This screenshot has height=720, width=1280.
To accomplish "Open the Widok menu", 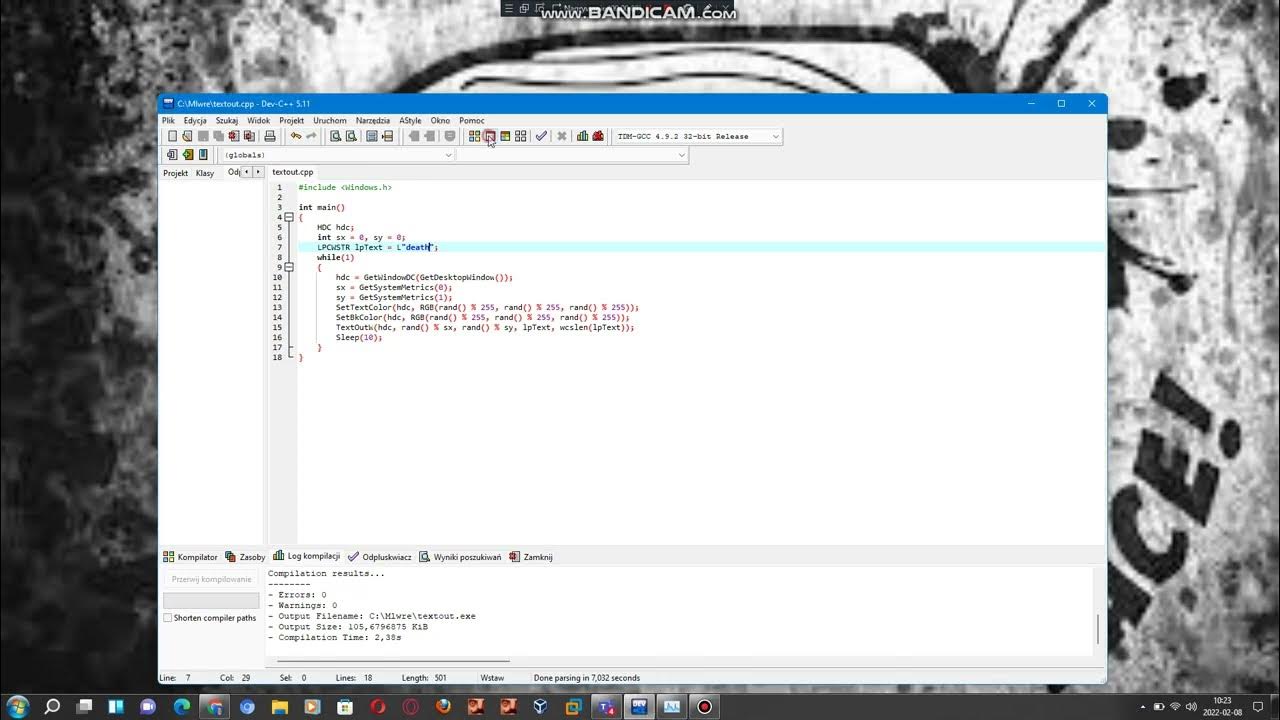I will 258,120.
